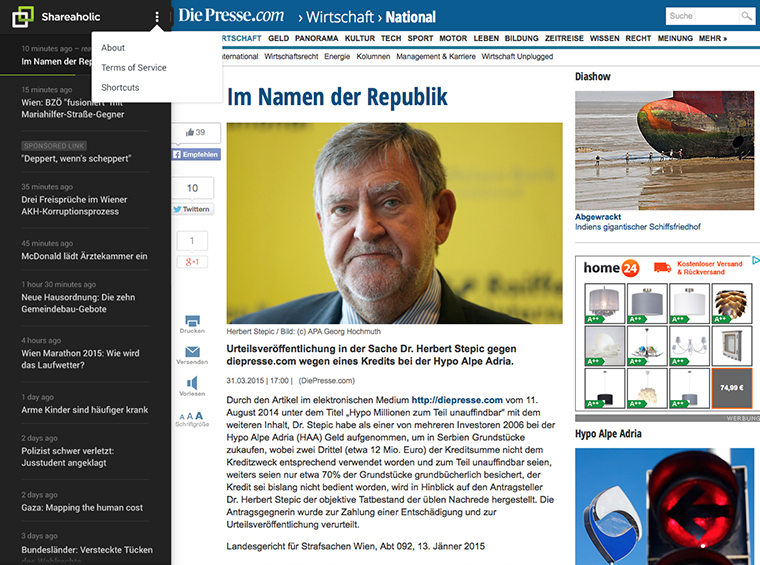Open the three-dot Shareaholic menu
Image resolution: width=760 pixels, height=565 pixels.
[x=157, y=17]
